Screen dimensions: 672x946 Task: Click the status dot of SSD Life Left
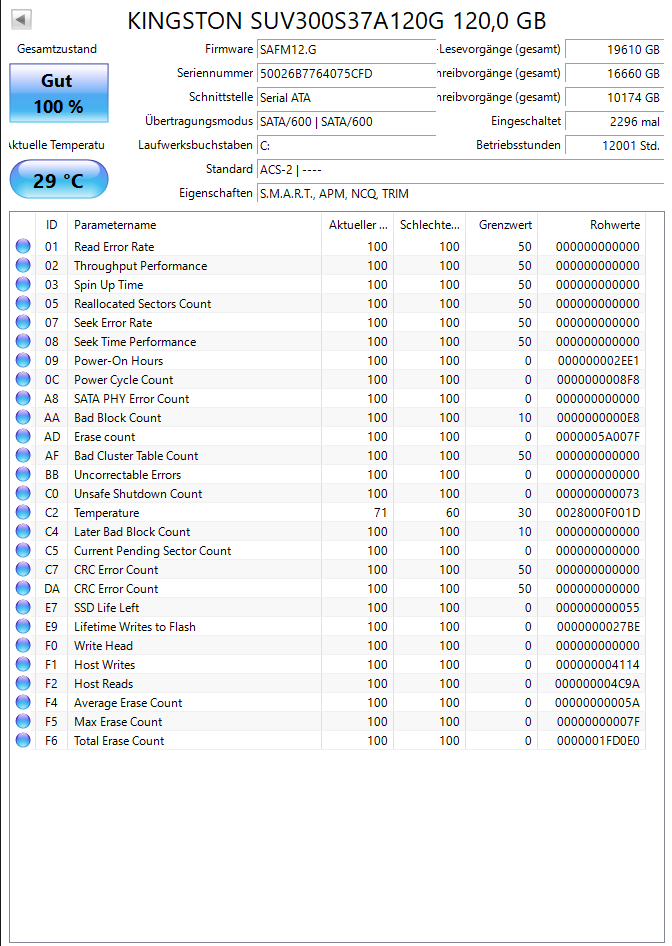click(x=23, y=608)
